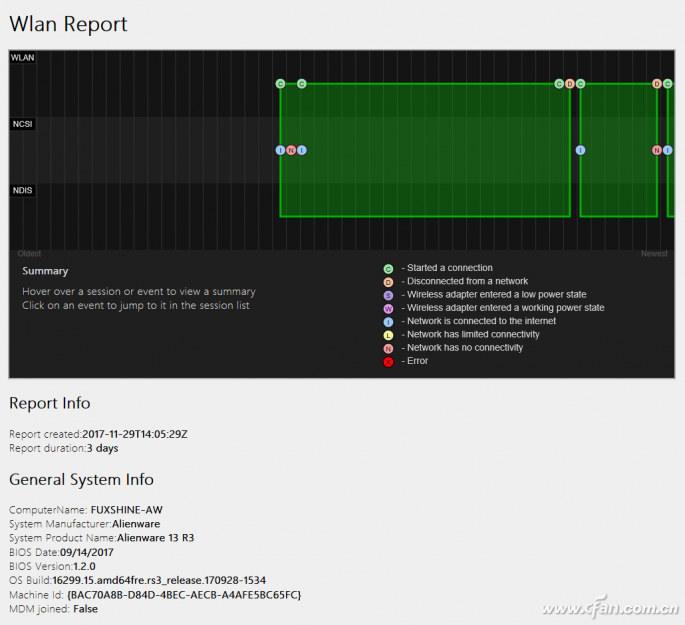Click the 'Newest' timeline label
Screen dimensions: 685x625
click(x=654, y=253)
